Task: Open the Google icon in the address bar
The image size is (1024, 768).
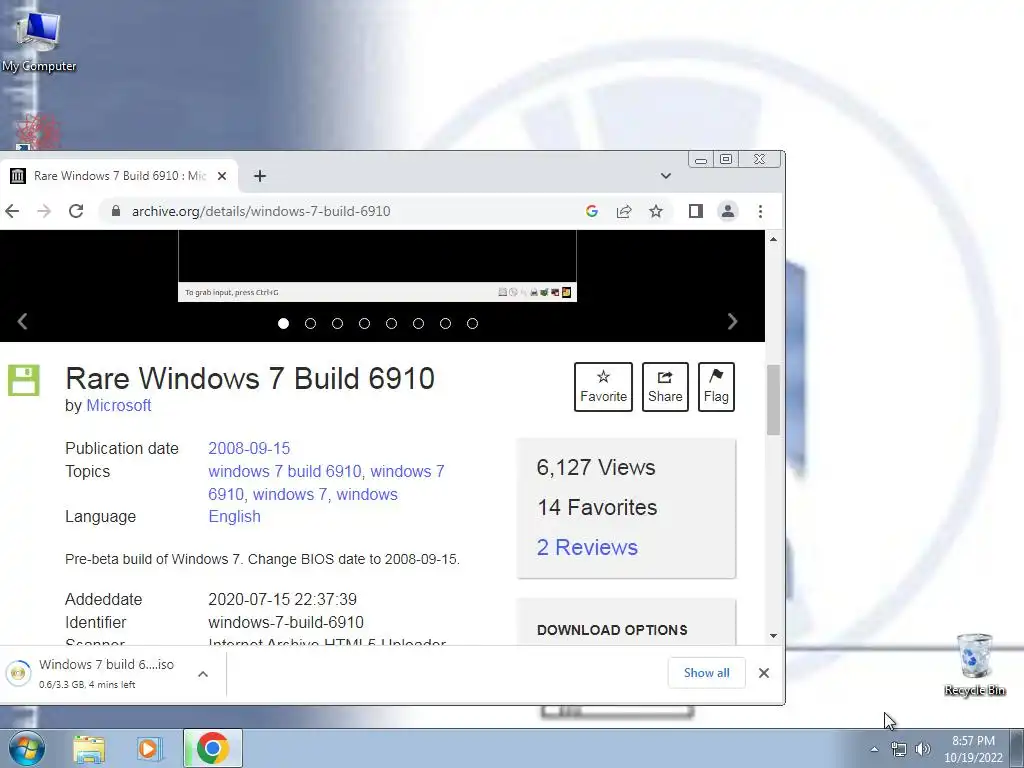Action: click(x=592, y=211)
